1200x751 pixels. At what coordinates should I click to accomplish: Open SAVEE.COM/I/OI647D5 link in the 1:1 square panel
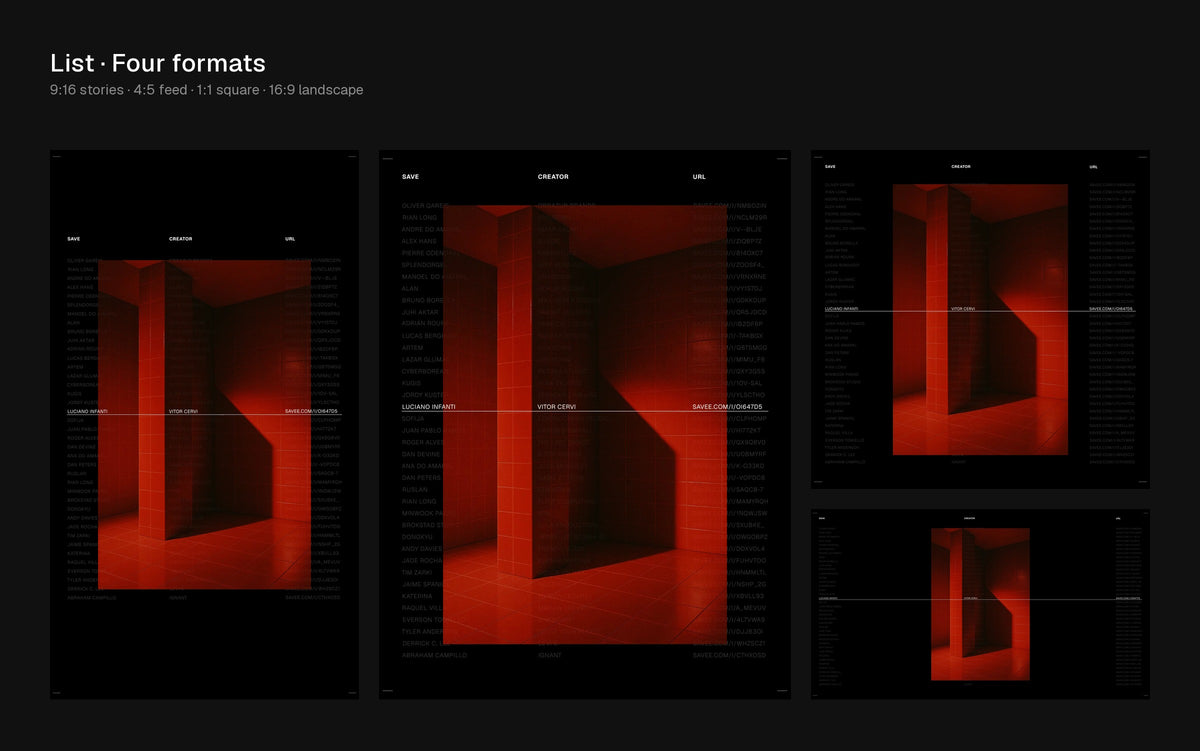[x=1112, y=309]
